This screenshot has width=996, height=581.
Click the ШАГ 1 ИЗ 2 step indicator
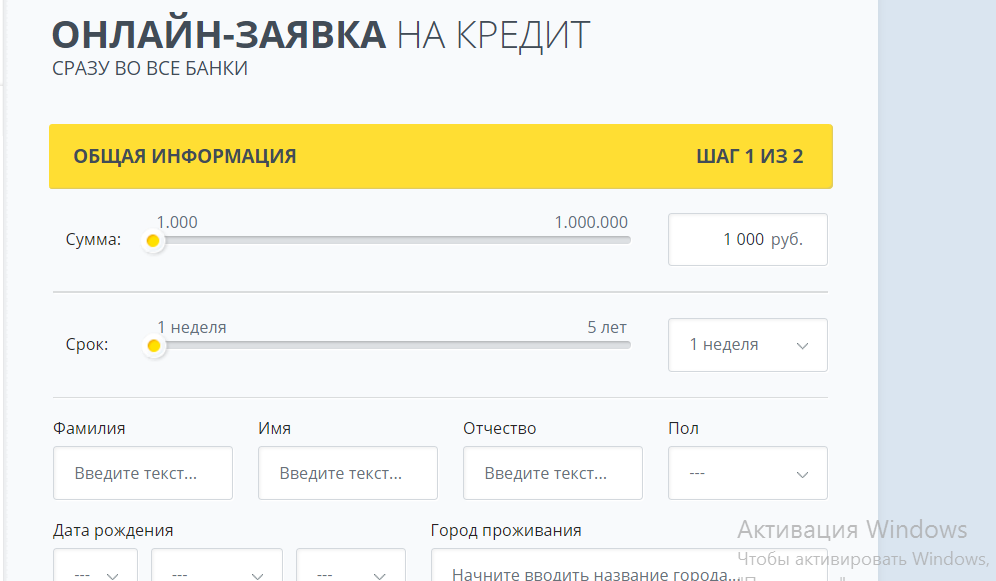tap(749, 157)
